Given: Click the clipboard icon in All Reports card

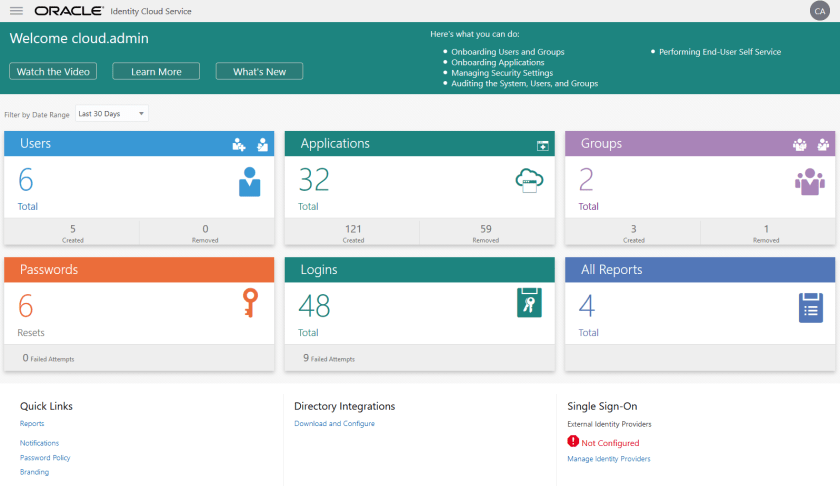Looking at the screenshot, I should pyautogui.click(x=810, y=307).
